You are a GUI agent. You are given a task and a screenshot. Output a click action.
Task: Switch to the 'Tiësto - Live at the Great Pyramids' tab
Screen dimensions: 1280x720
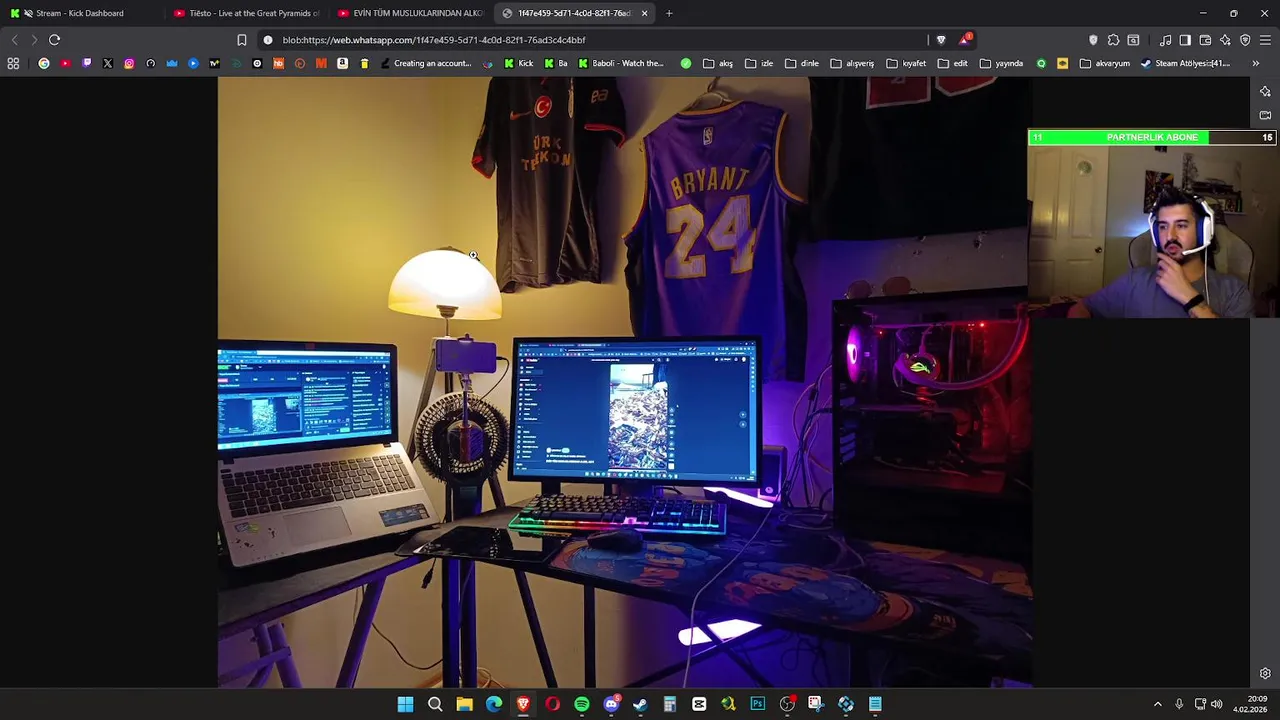[246, 13]
